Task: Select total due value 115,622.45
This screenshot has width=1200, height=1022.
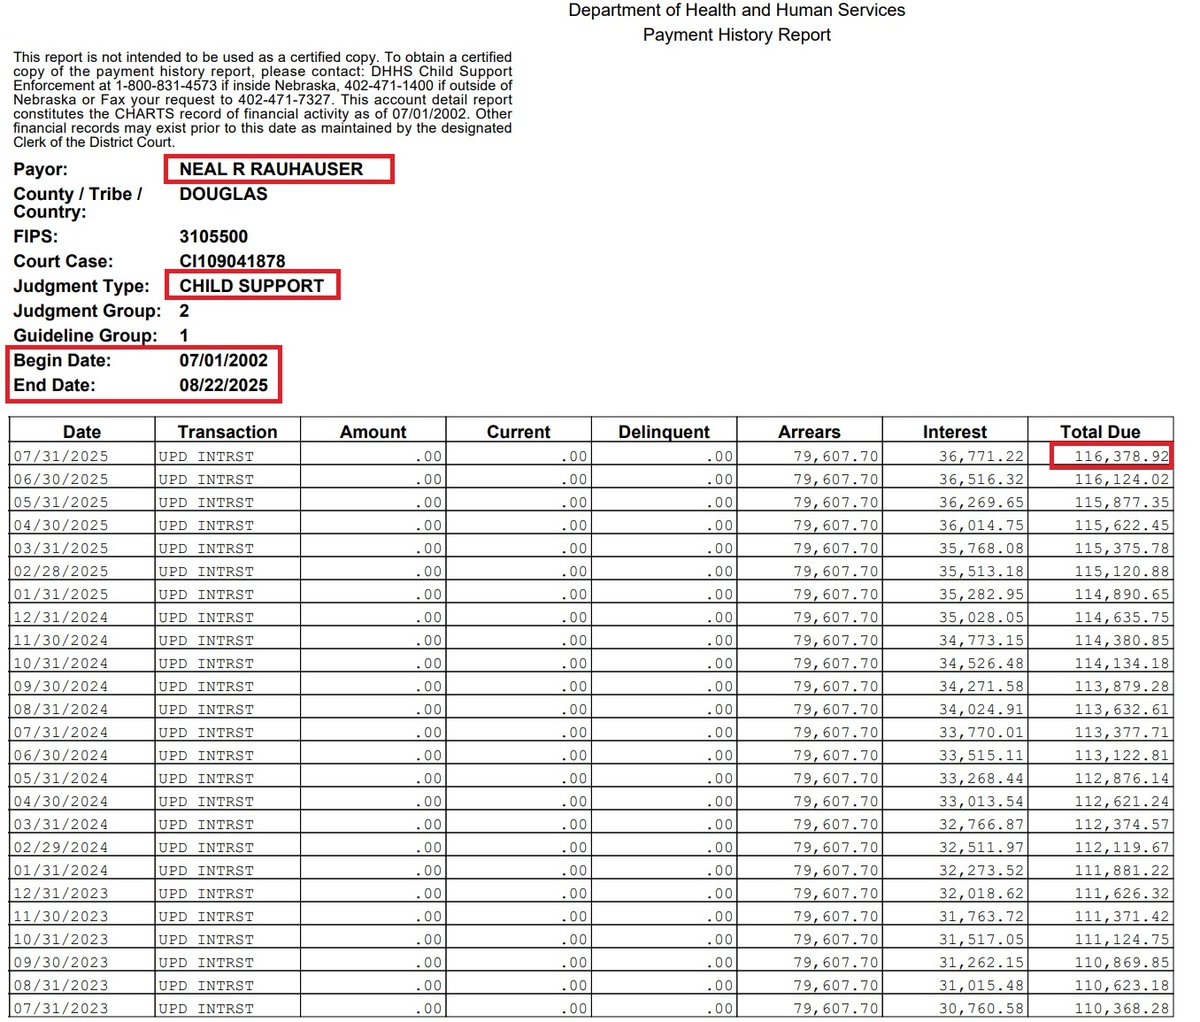Action: (1122, 525)
